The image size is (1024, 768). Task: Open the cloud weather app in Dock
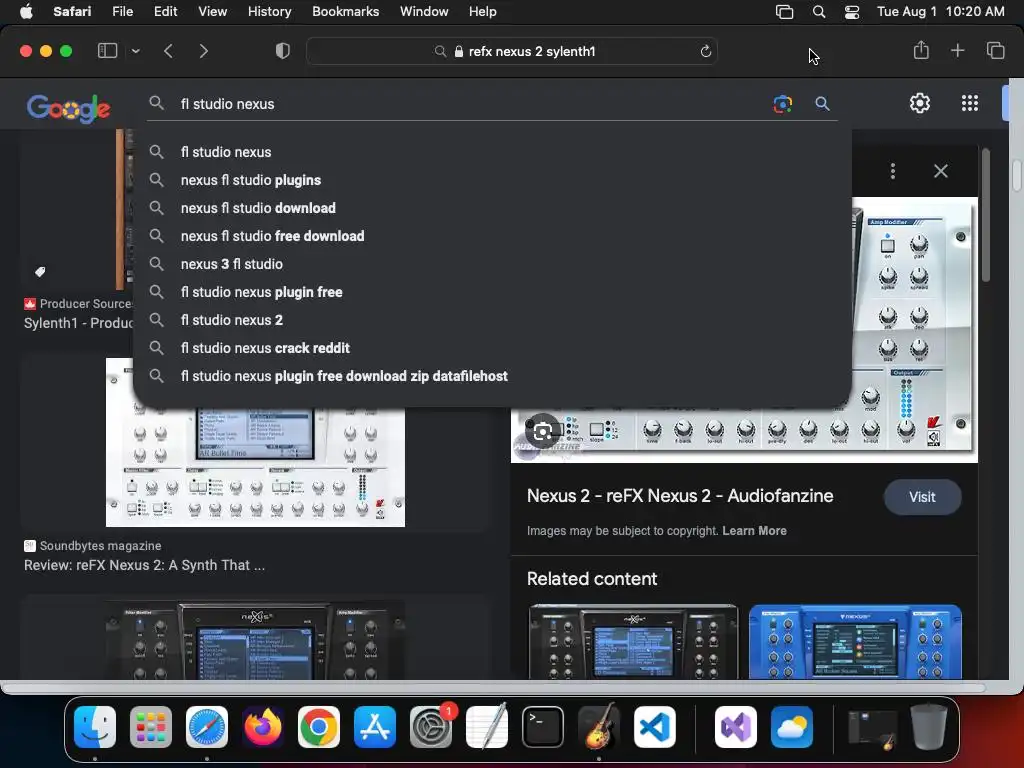792,727
